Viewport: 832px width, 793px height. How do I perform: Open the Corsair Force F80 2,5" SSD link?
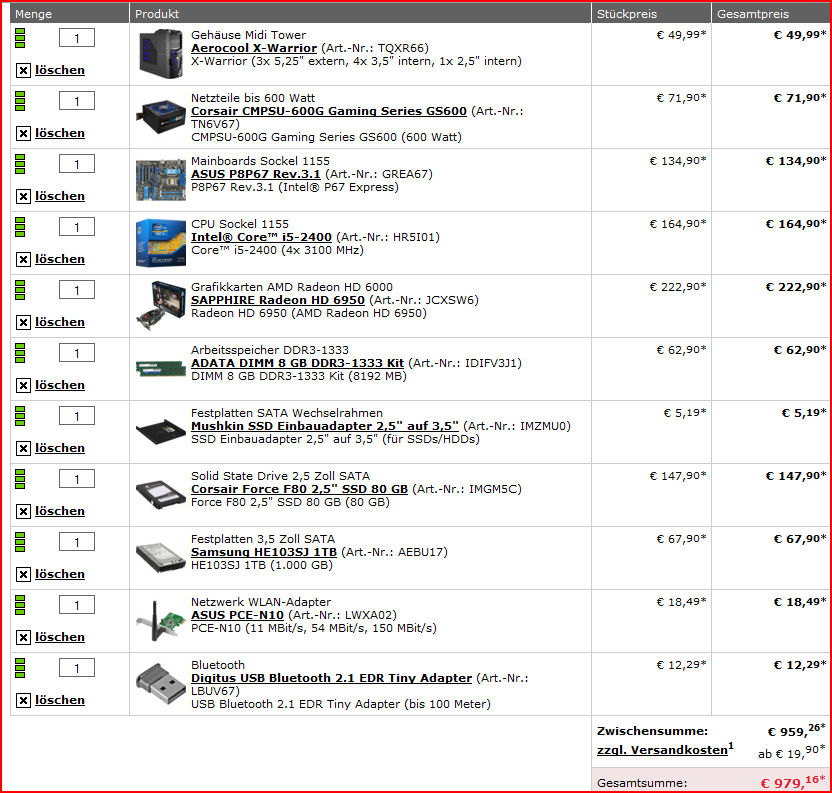pyautogui.click(x=299, y=489)
